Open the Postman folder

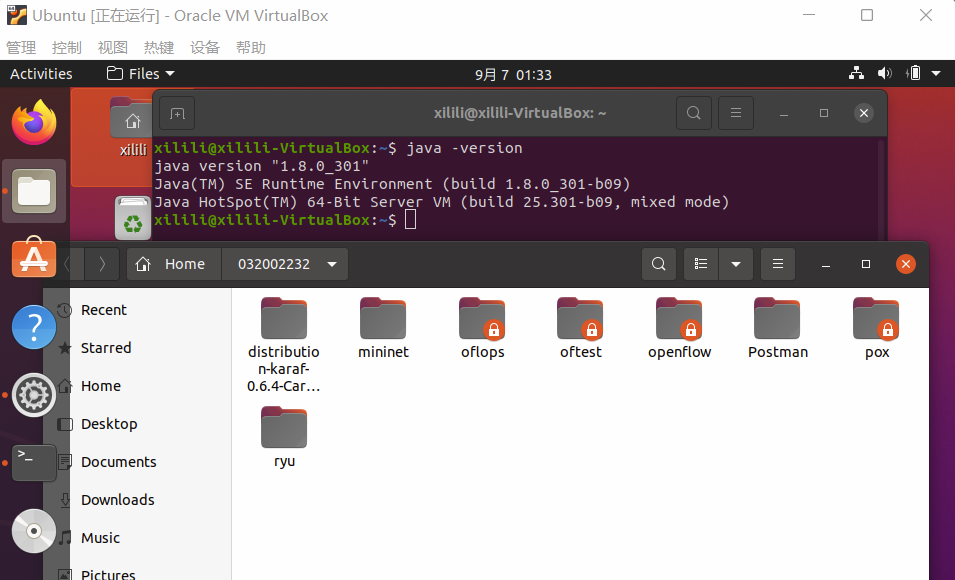click(x=778, y=329)
